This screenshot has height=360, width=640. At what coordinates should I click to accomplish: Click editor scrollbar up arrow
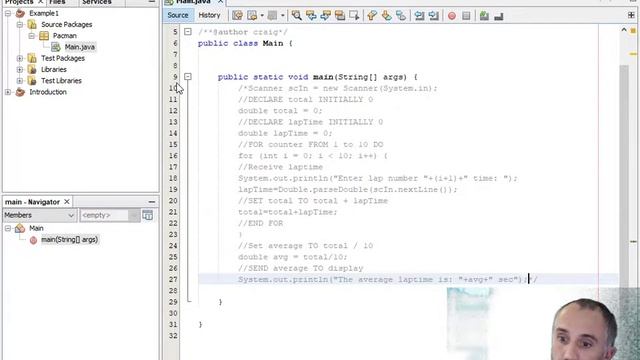[x=624, y=30]
